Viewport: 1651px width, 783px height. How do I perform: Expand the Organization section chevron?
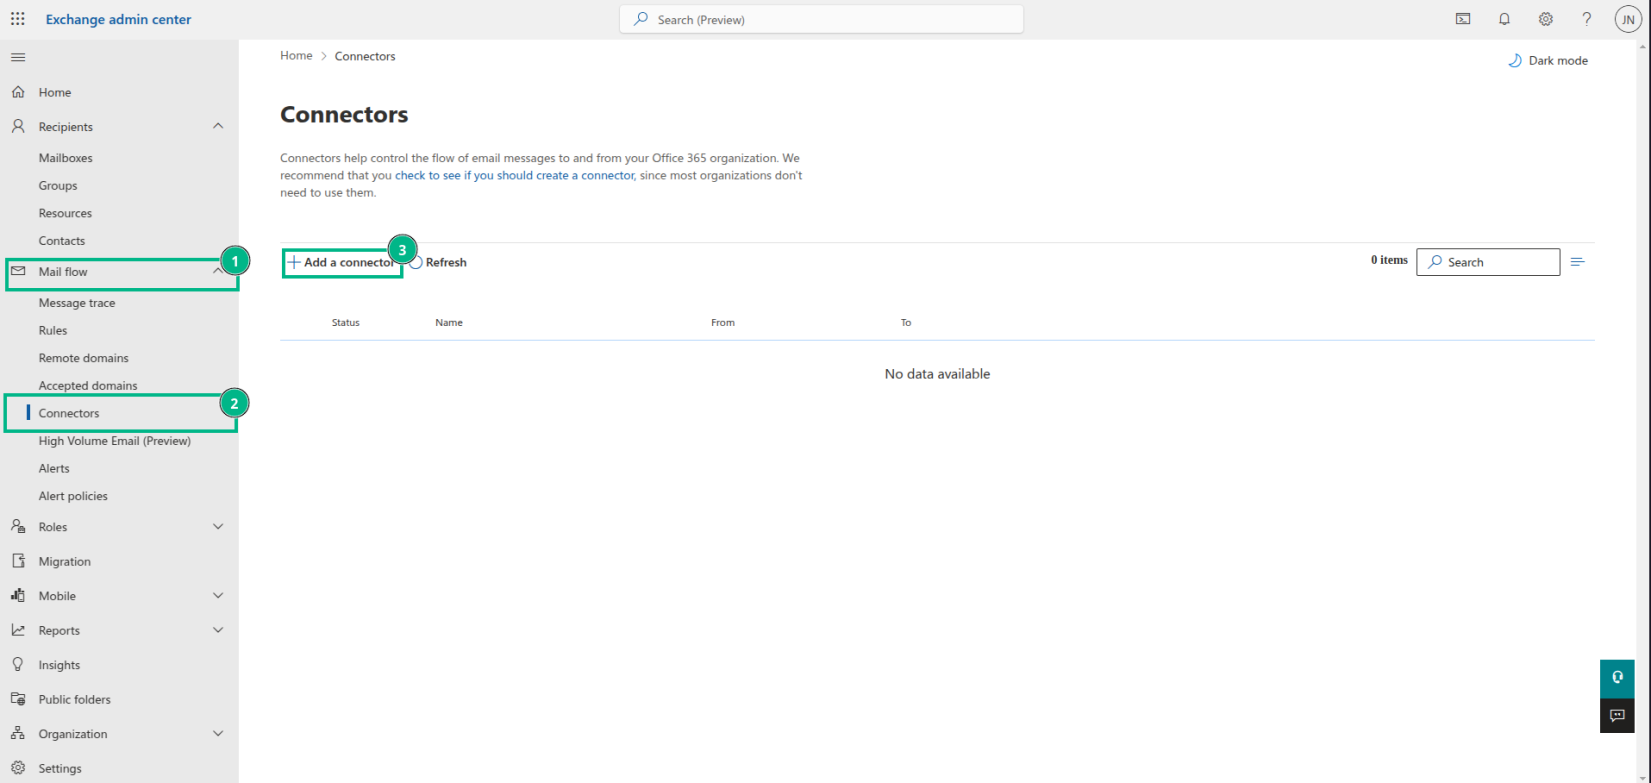tap(218, 734)
